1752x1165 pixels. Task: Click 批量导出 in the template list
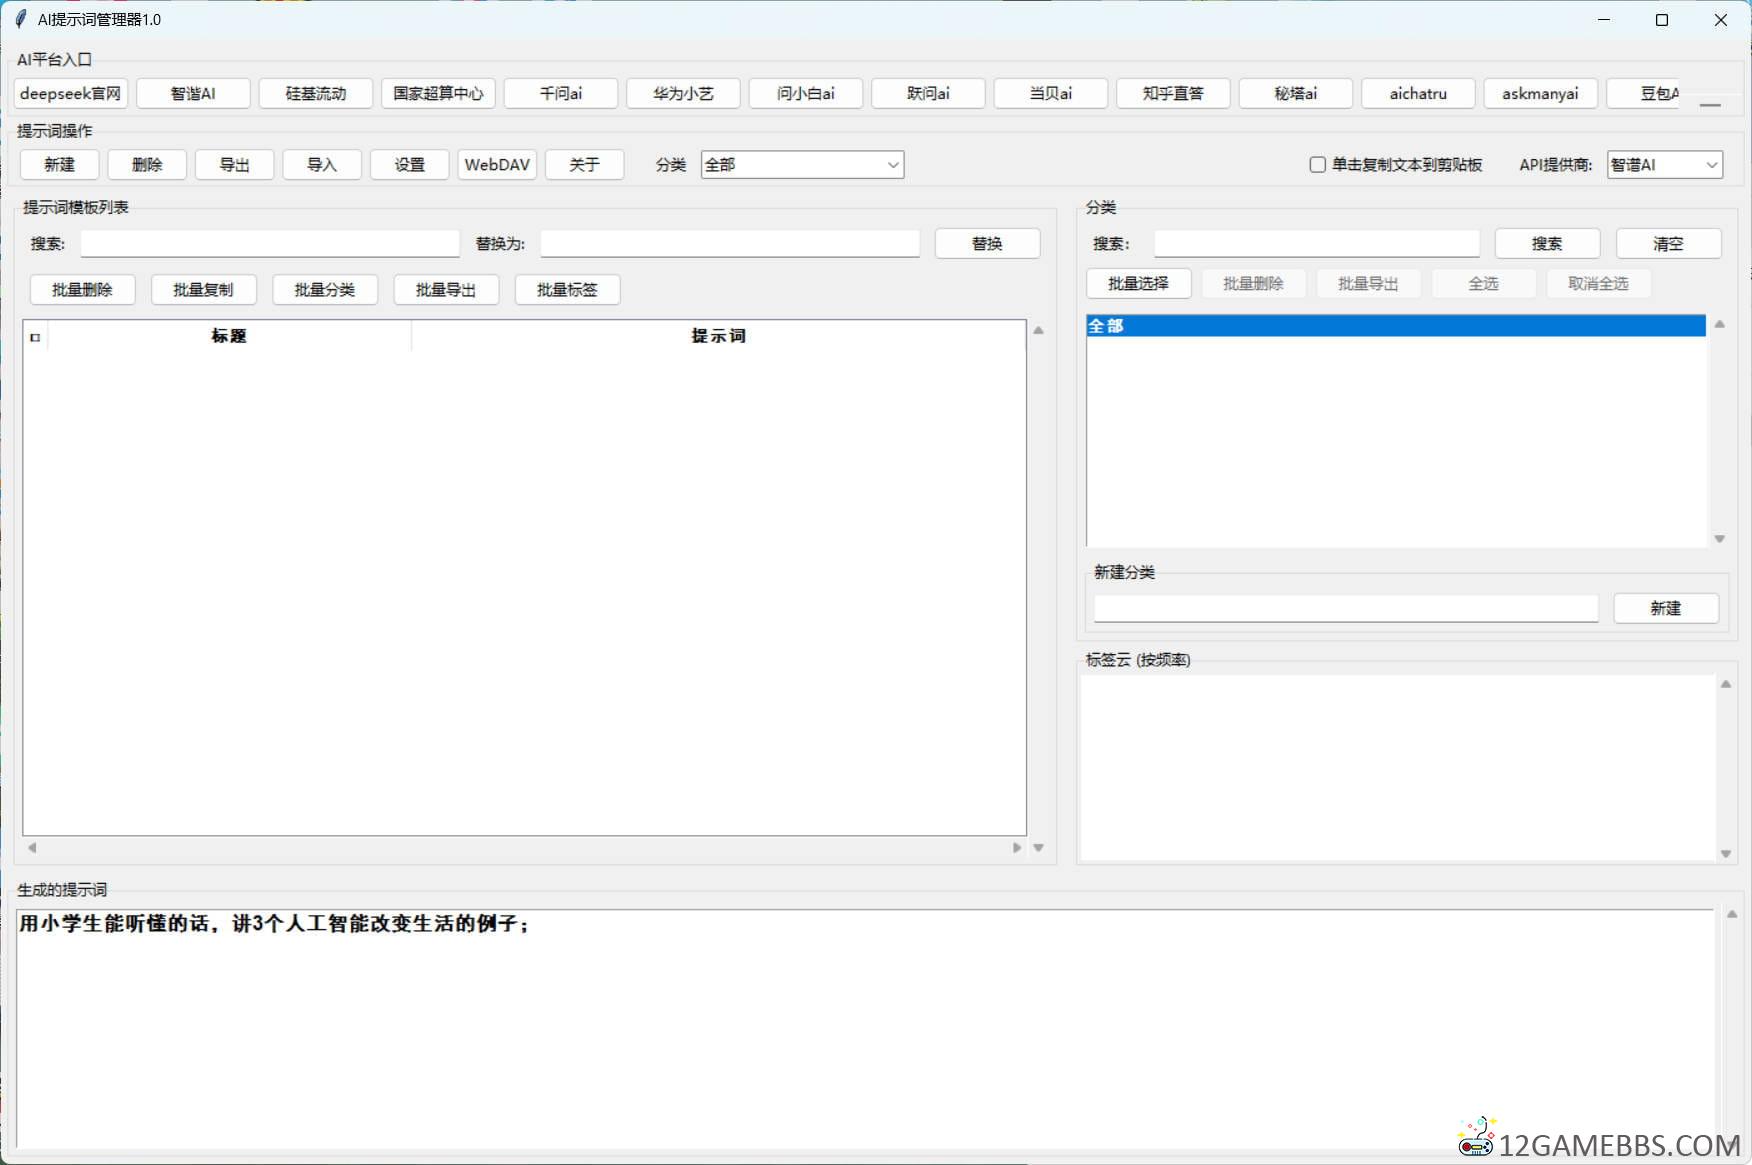click(x=446, y=289)
